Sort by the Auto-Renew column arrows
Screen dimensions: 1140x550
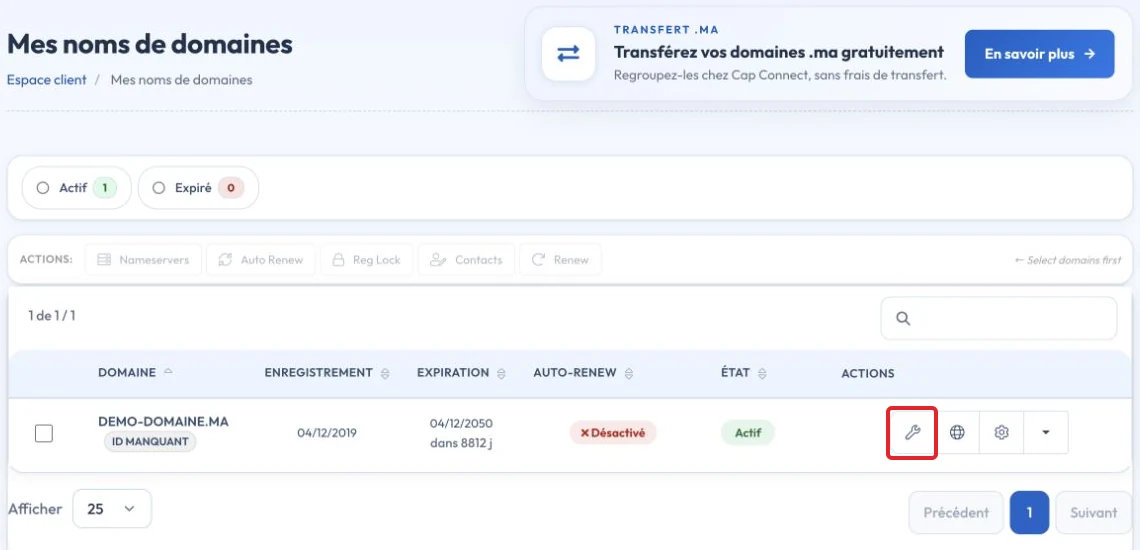tap(628, 373)
